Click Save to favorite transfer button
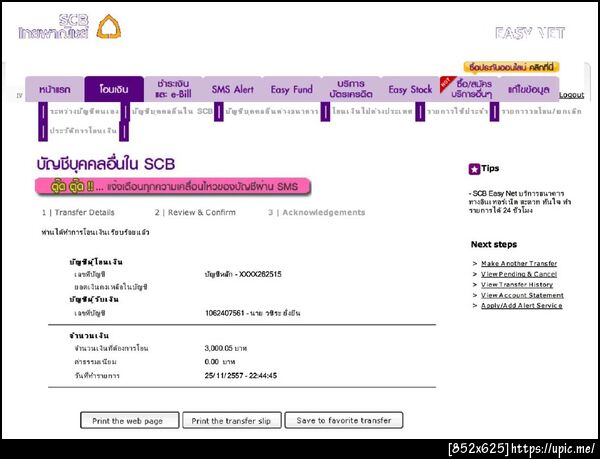Viewport: 600px width, 459px height. pos(344,420)
